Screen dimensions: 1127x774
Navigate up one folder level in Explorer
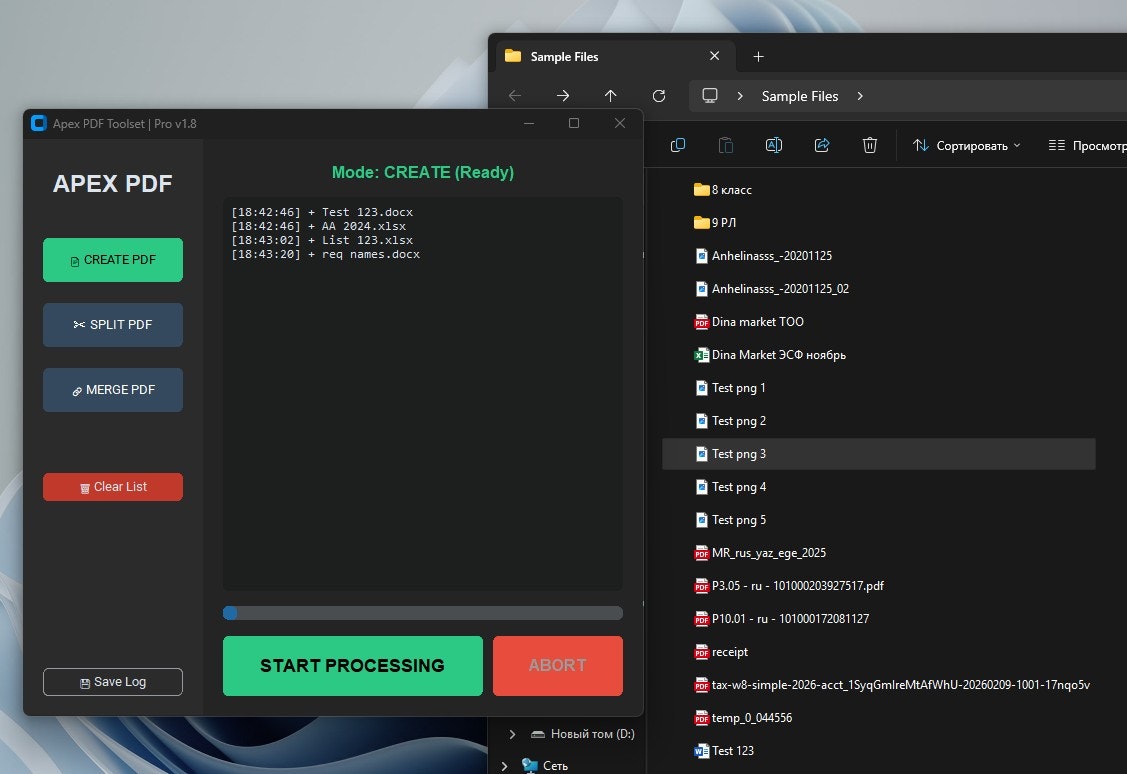pos(610,96)
